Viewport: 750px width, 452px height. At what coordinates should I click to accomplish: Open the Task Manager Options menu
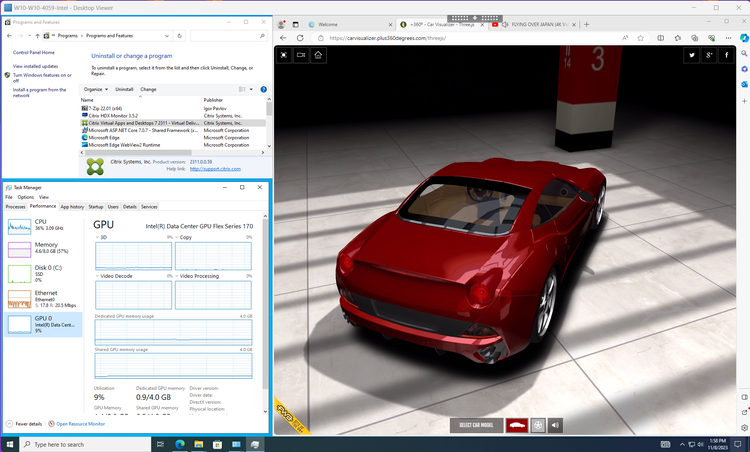tap(25, 197)
